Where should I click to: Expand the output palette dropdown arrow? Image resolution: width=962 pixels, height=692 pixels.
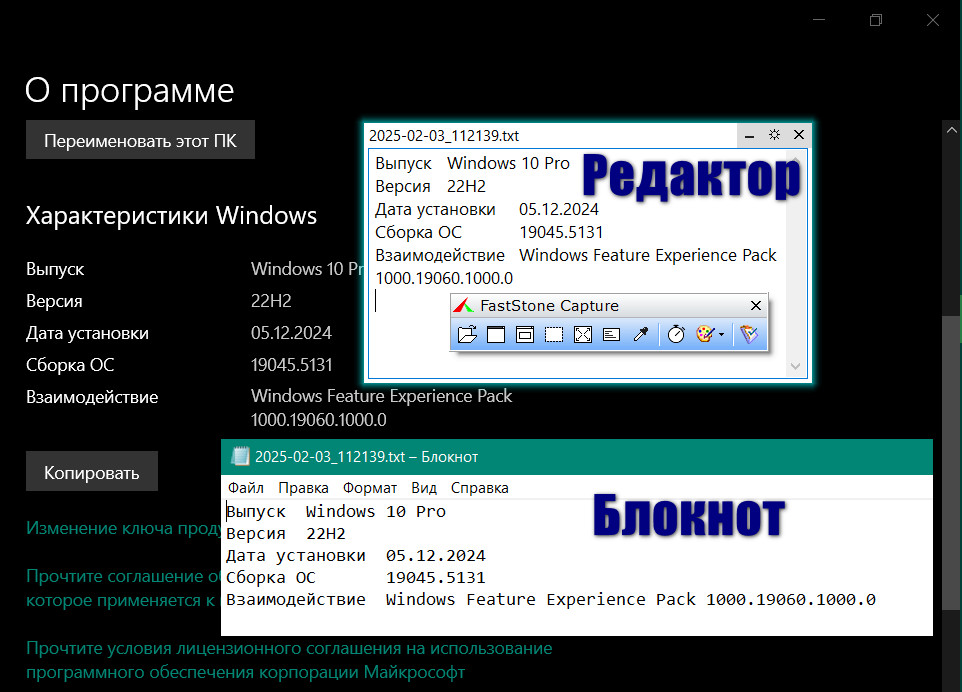click(721, 336)
